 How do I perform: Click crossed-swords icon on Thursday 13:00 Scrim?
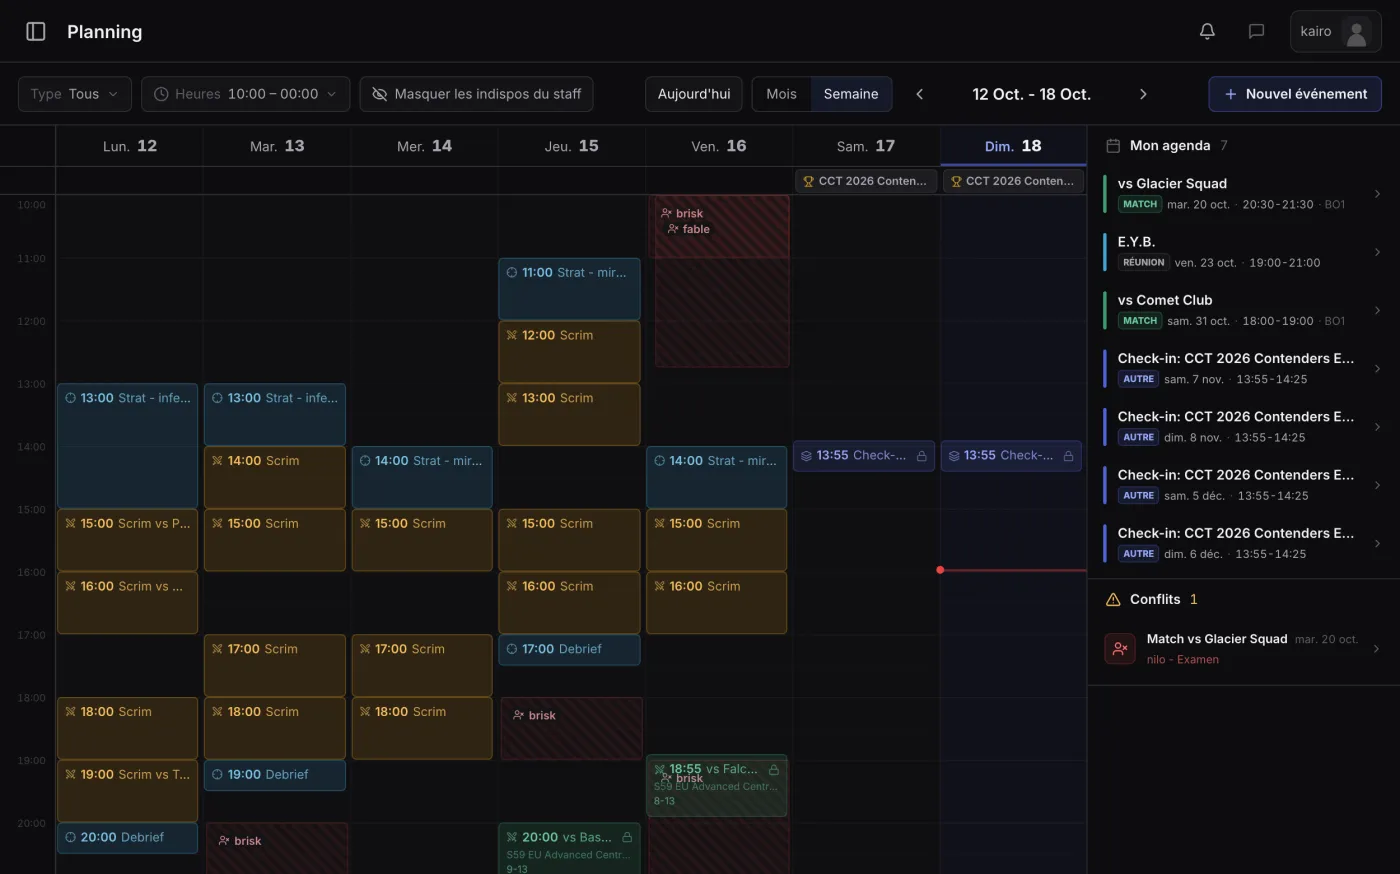(512, 398)
